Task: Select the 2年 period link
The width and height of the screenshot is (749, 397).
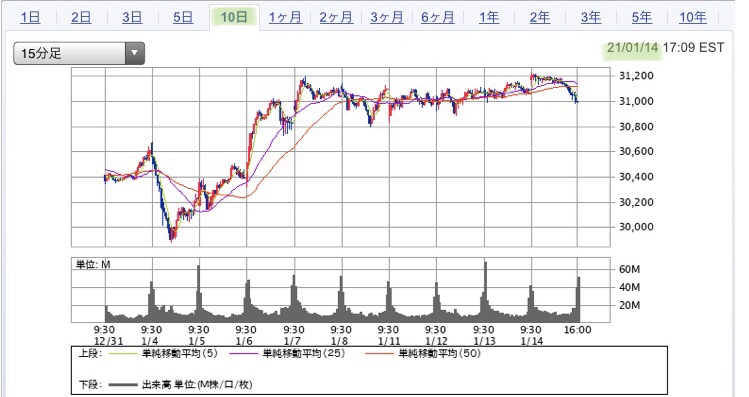Action: point(540,18)
